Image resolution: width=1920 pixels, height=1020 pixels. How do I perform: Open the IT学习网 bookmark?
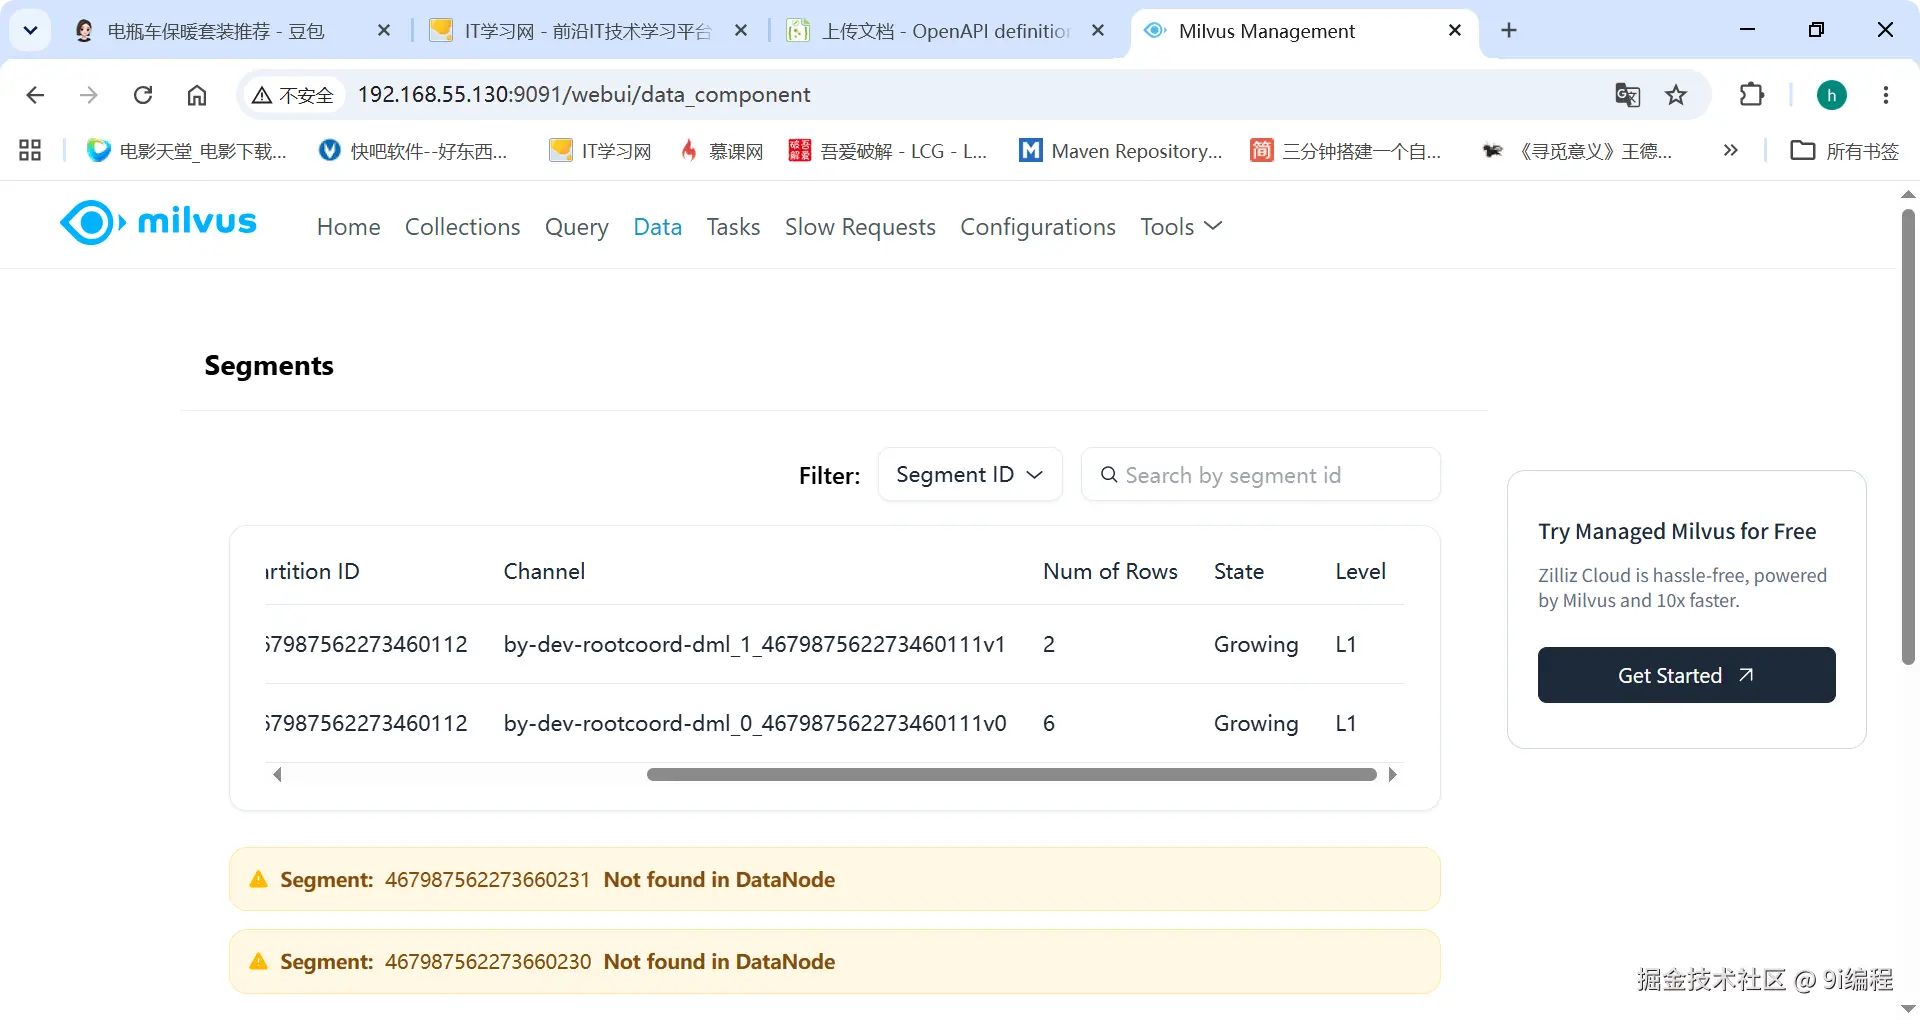(x=600, y=150)
